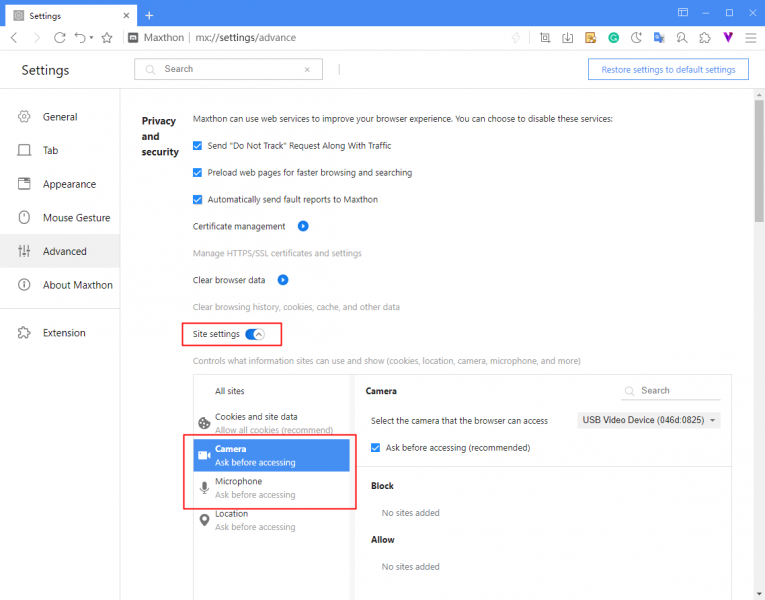Toggle automatically send fault reports checkbox
The image size is (765, 600).
pos(197,200)
